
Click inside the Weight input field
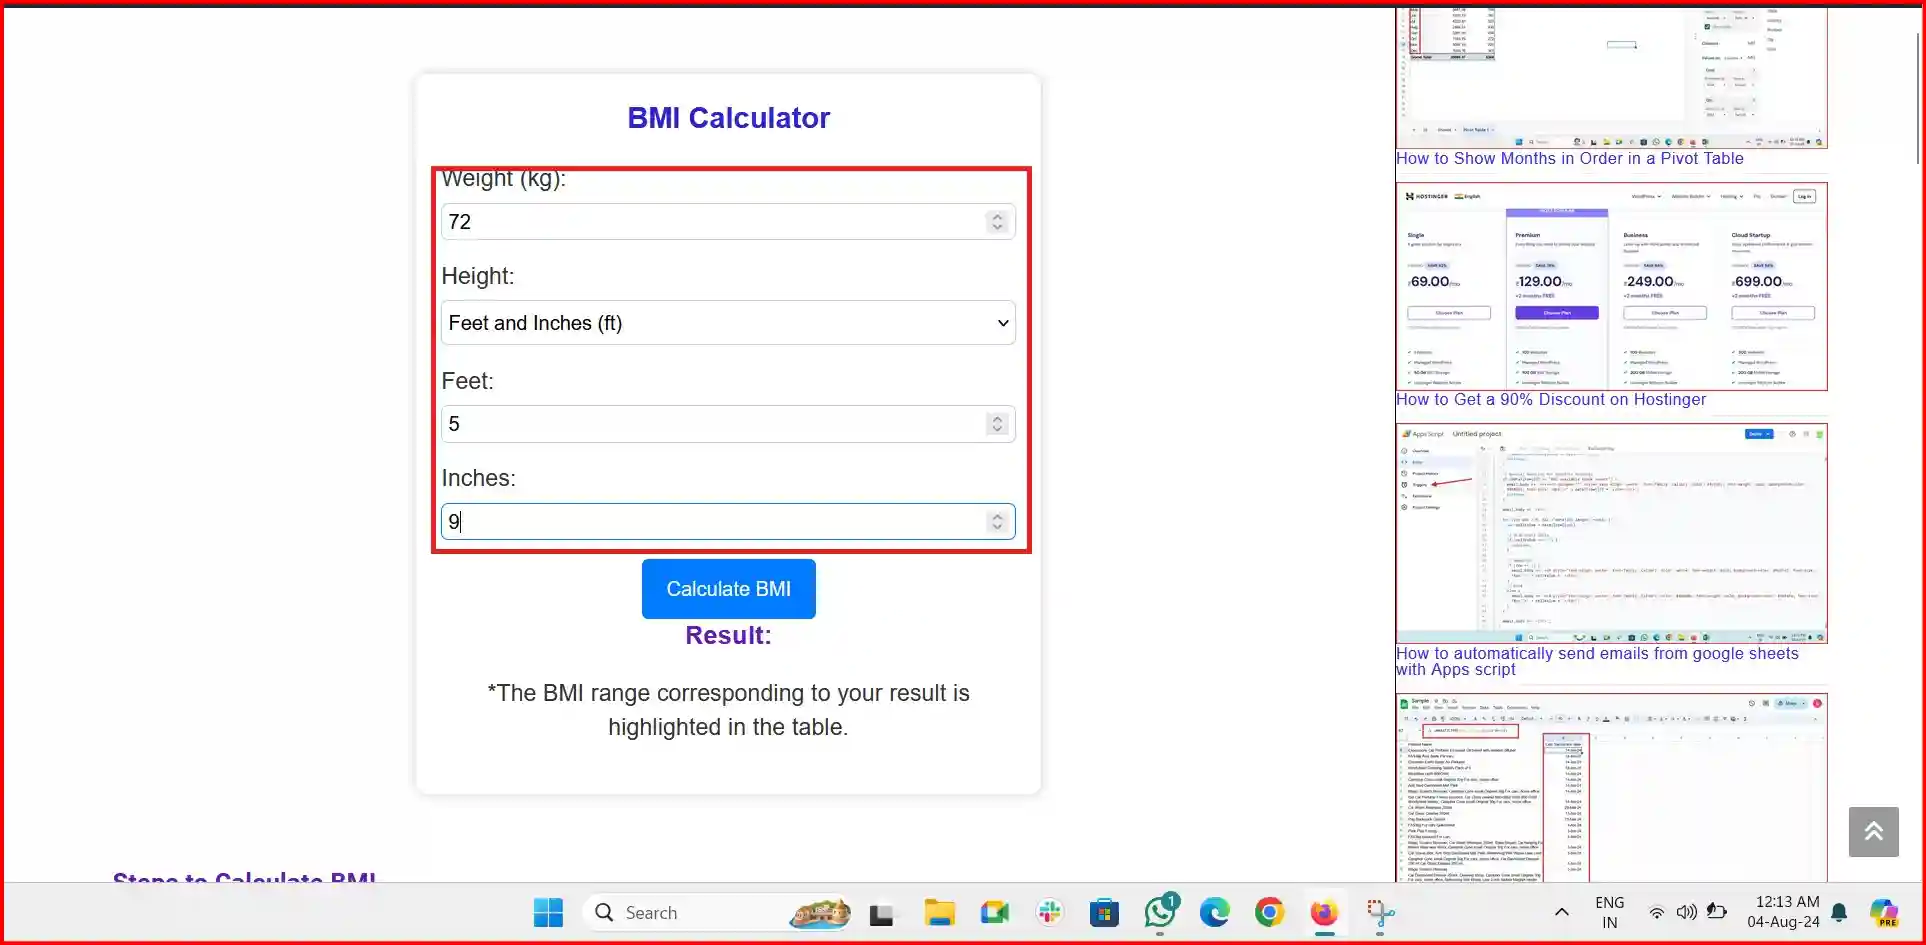click(x=700, y=221)
